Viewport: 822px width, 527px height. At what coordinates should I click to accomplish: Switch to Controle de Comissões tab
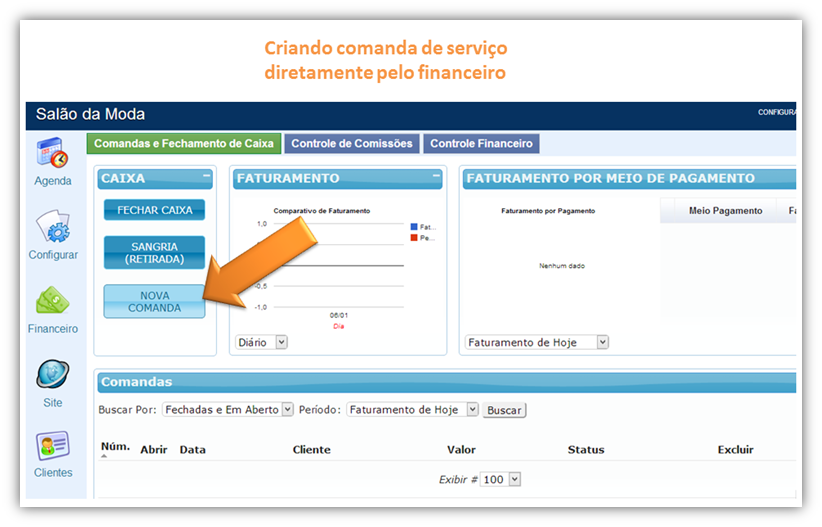click(x=351, y=144)
